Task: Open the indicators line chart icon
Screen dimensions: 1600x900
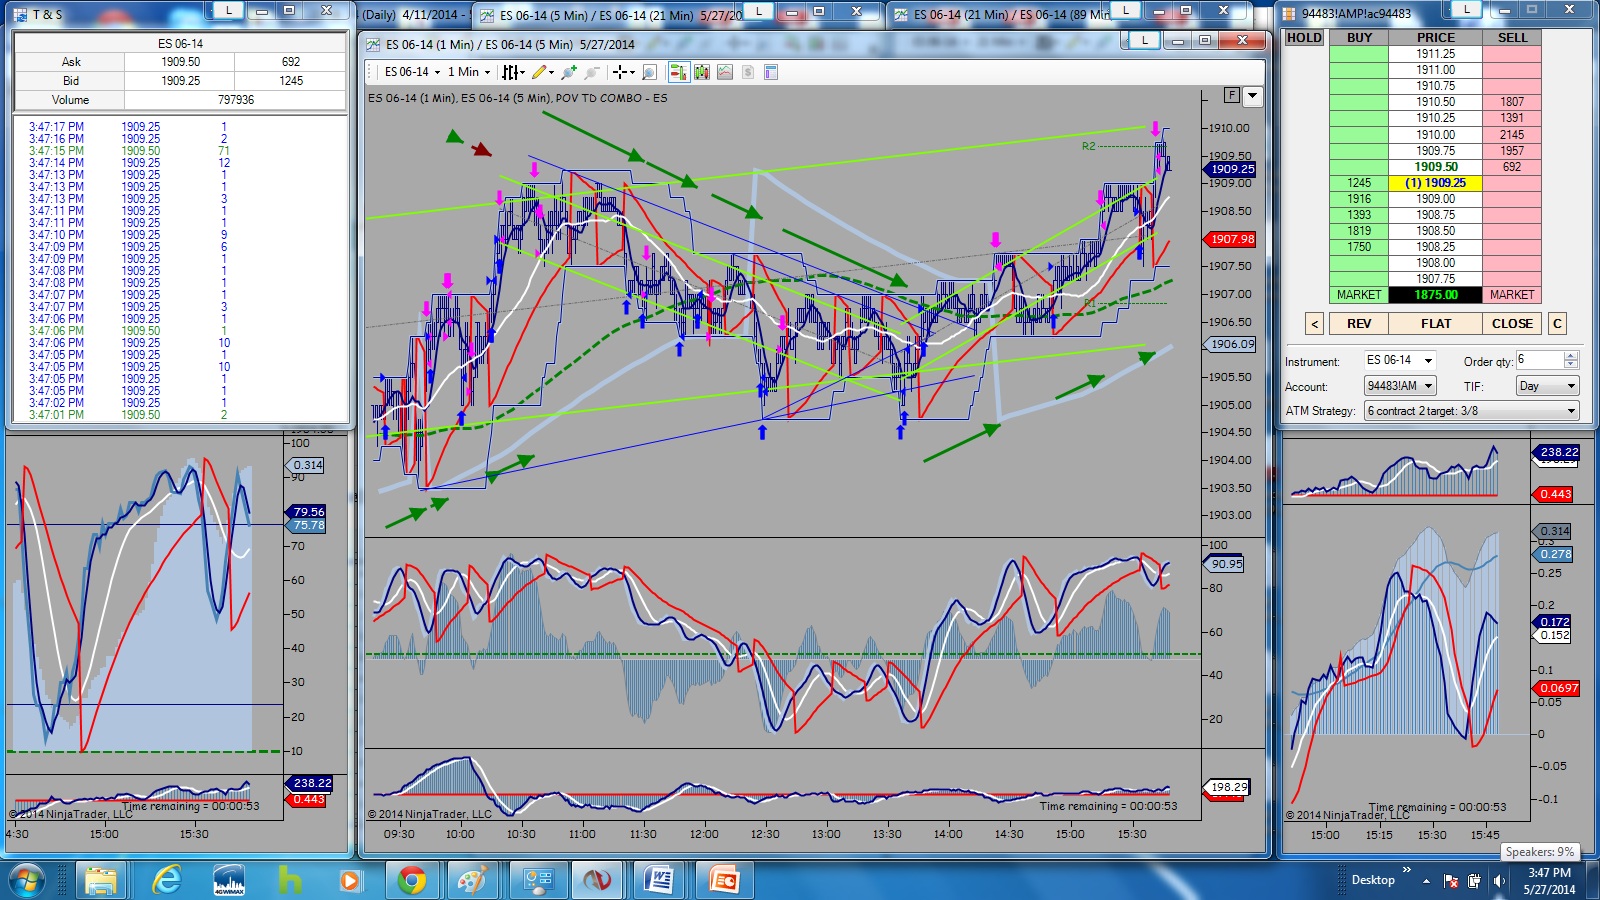Action: (725, 72)
